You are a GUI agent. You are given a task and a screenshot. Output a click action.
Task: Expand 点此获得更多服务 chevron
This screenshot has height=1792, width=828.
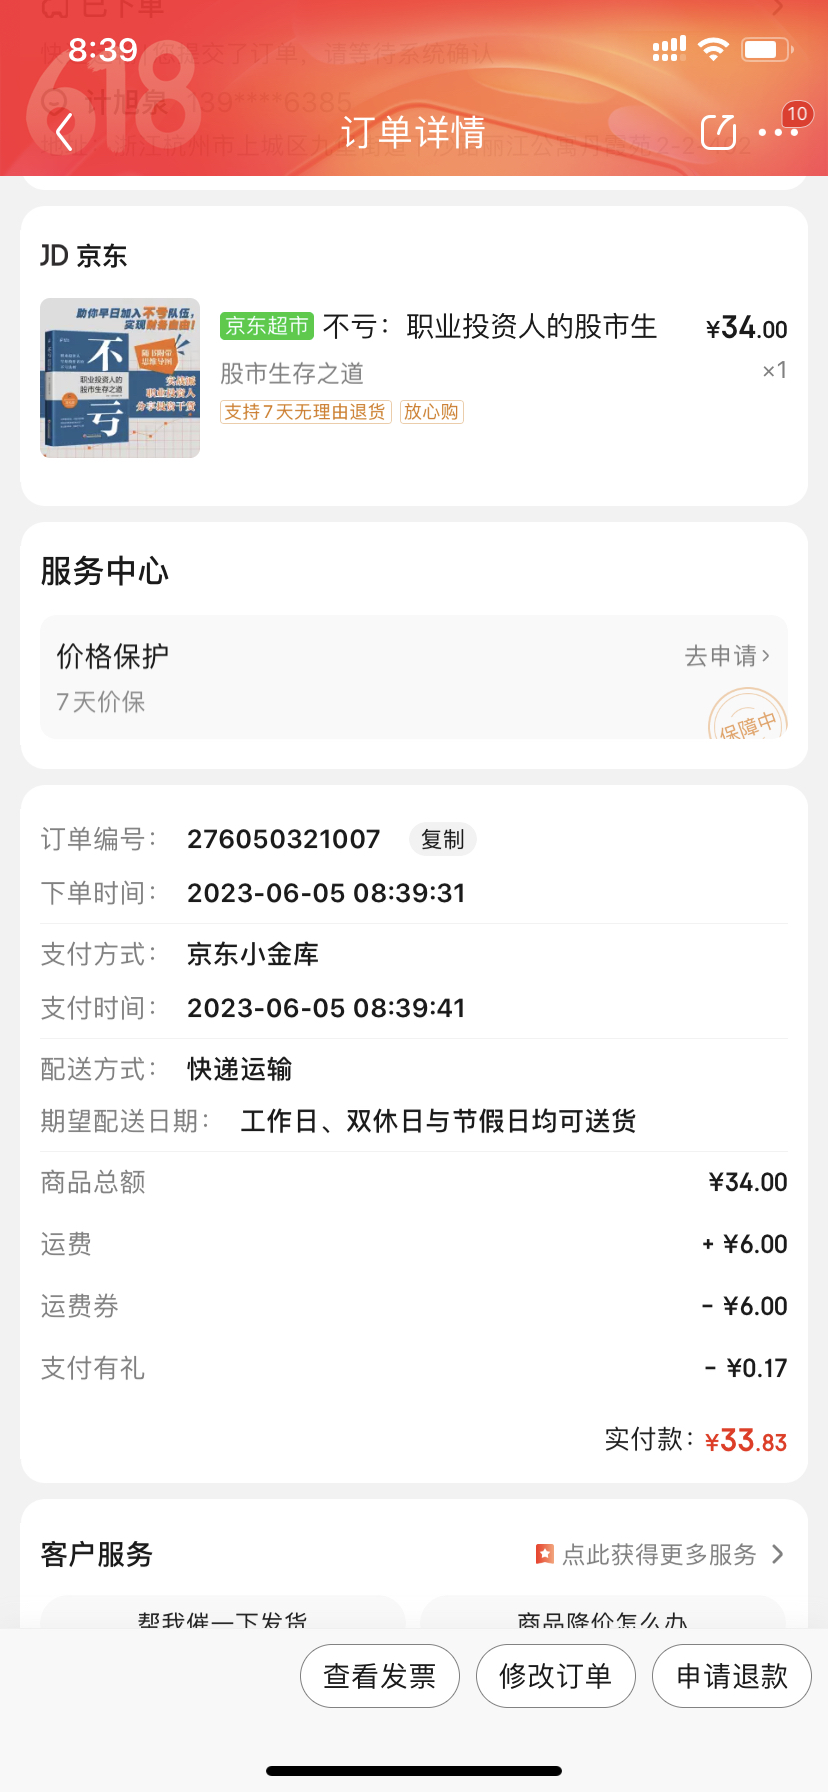(x=778, y=1554)
